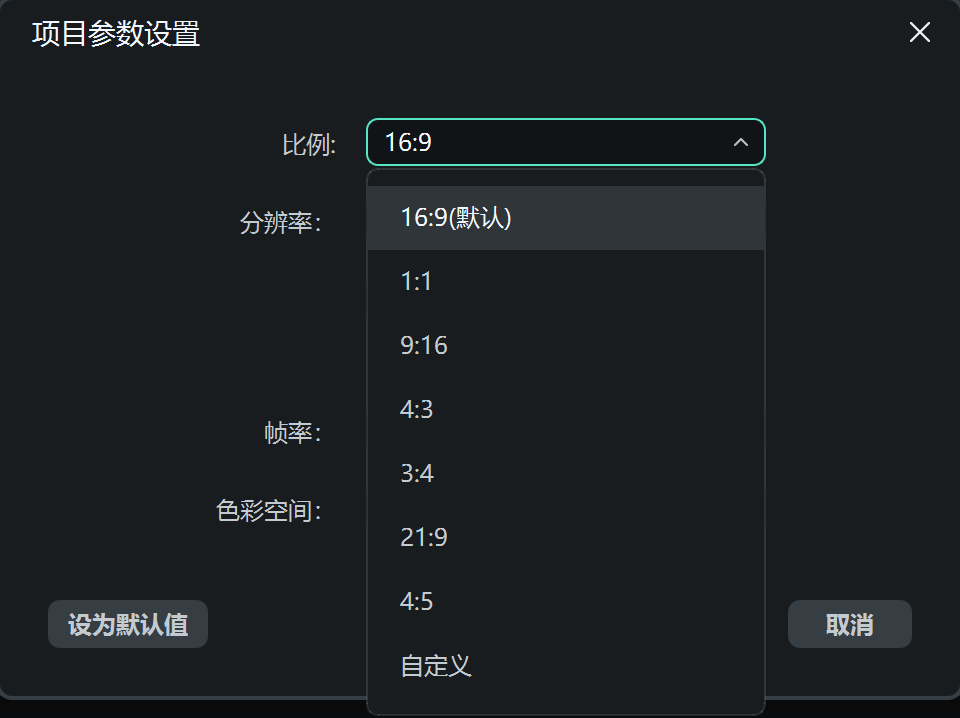Close the 项目参数设置 dialog with the X
Image resolution: width=960 pixels, height=718 pixels.
[919, 32]
